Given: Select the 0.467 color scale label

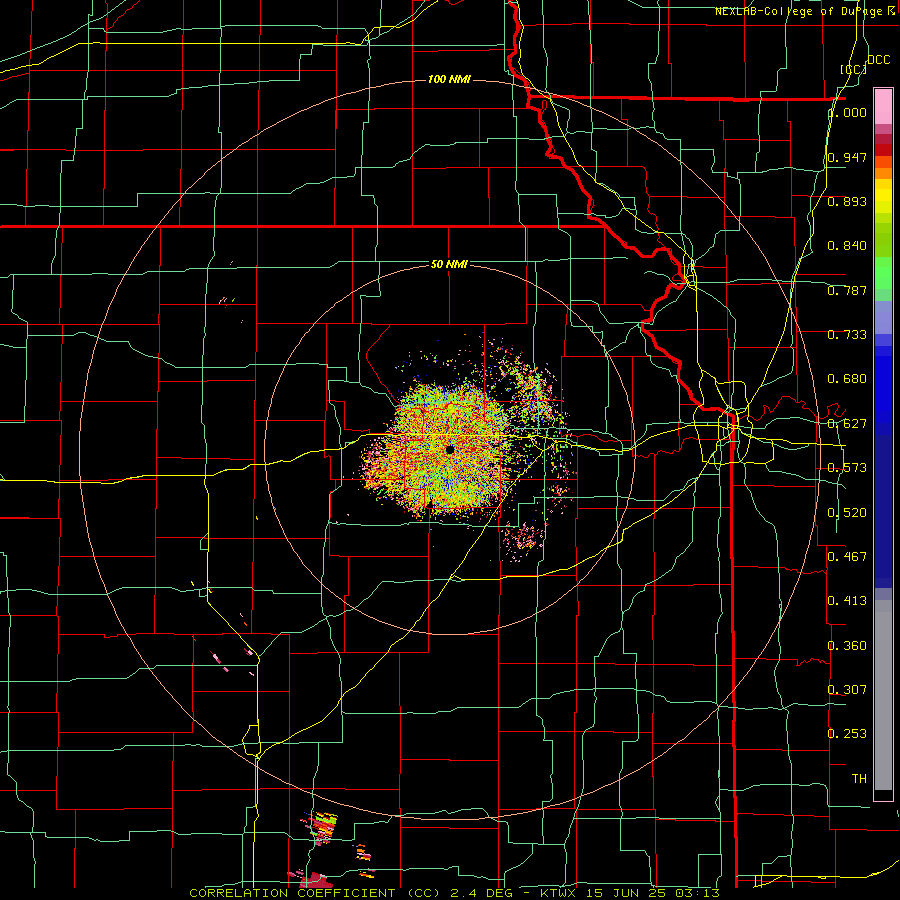Looking at the screenshot, I should pyautogui.click(x=847, y=557).
